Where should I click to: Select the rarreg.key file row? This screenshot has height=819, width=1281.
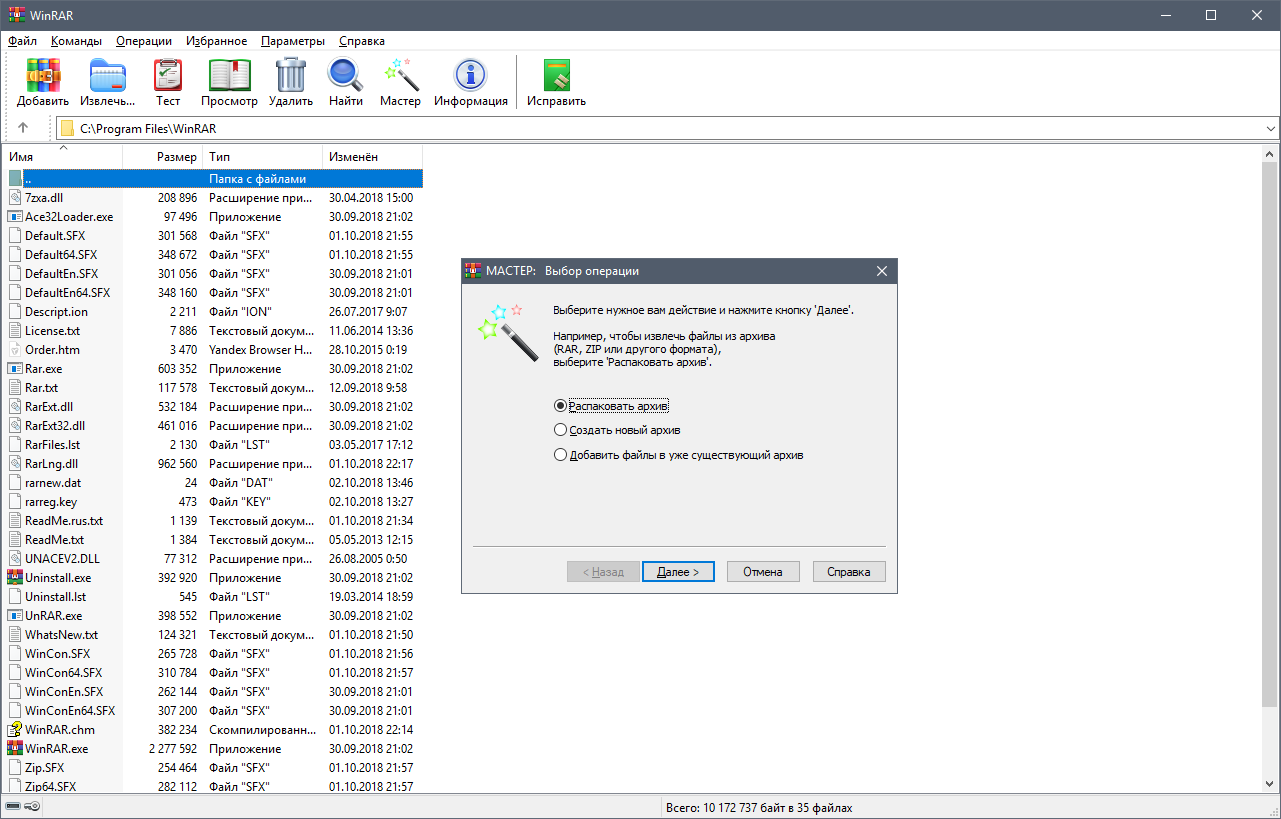[214, 501]
